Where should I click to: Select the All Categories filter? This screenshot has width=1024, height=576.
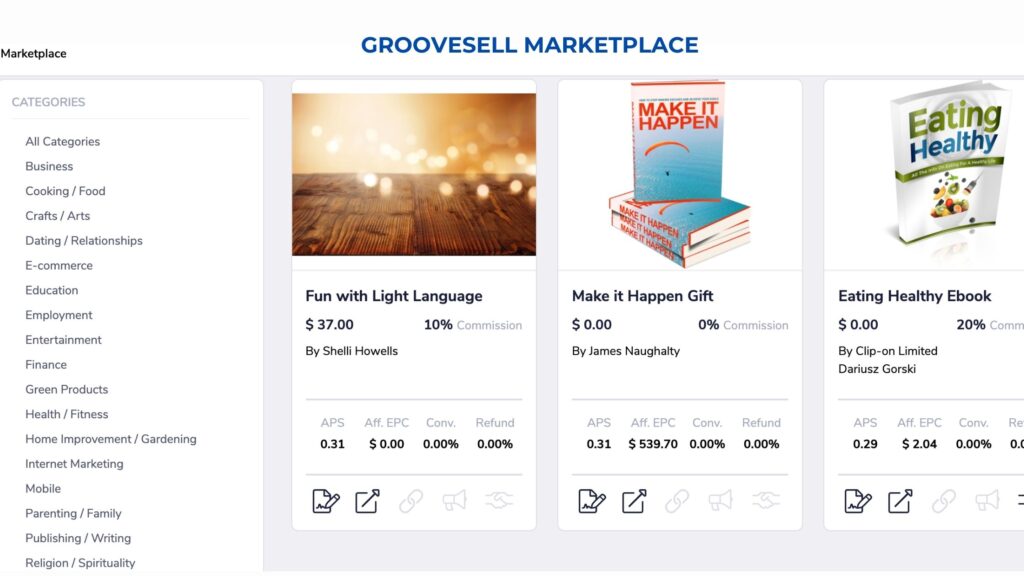coord(63,142)
